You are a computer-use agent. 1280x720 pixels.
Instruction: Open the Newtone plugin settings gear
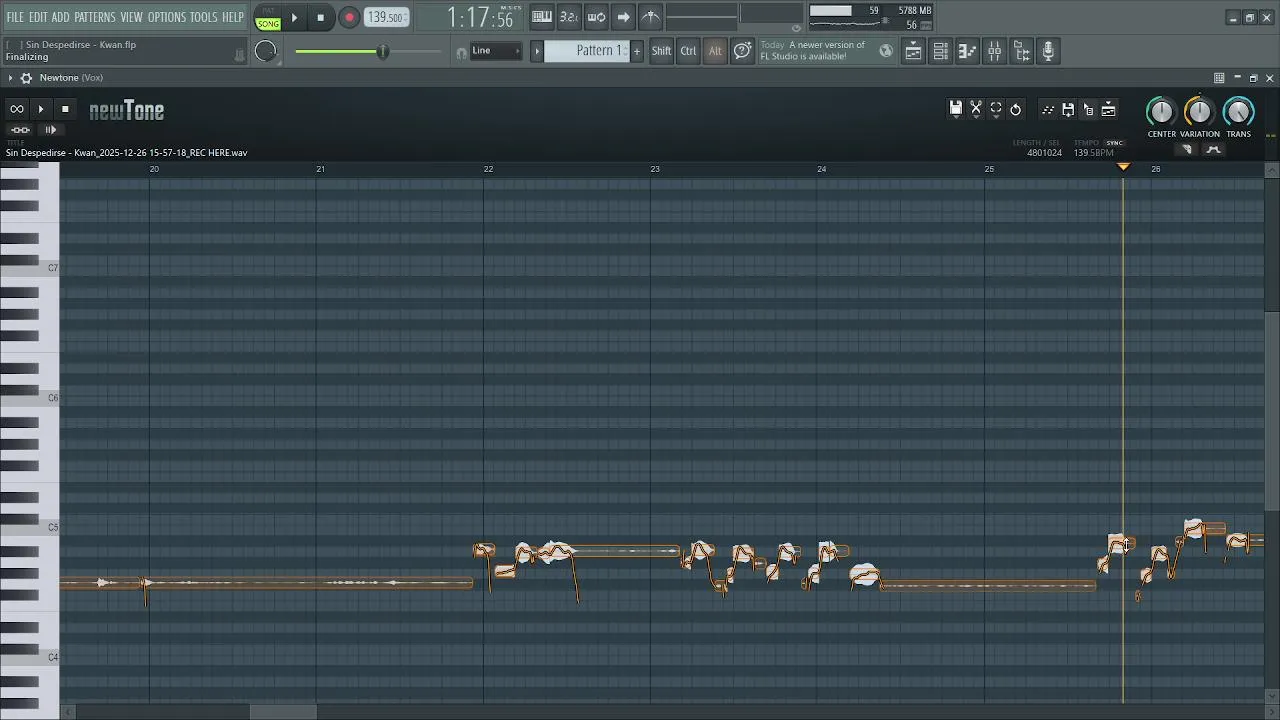click(26, 78)
